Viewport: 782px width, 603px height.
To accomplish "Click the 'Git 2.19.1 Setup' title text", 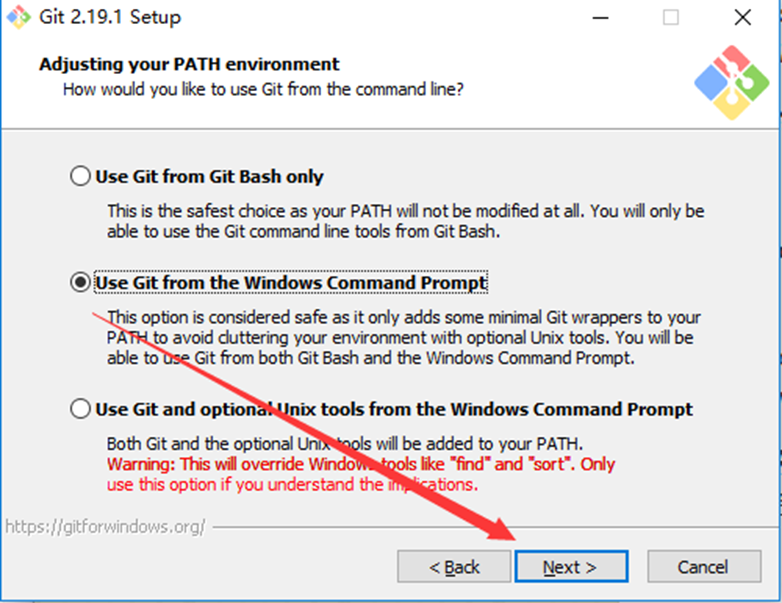I will [x=109, y=17].
